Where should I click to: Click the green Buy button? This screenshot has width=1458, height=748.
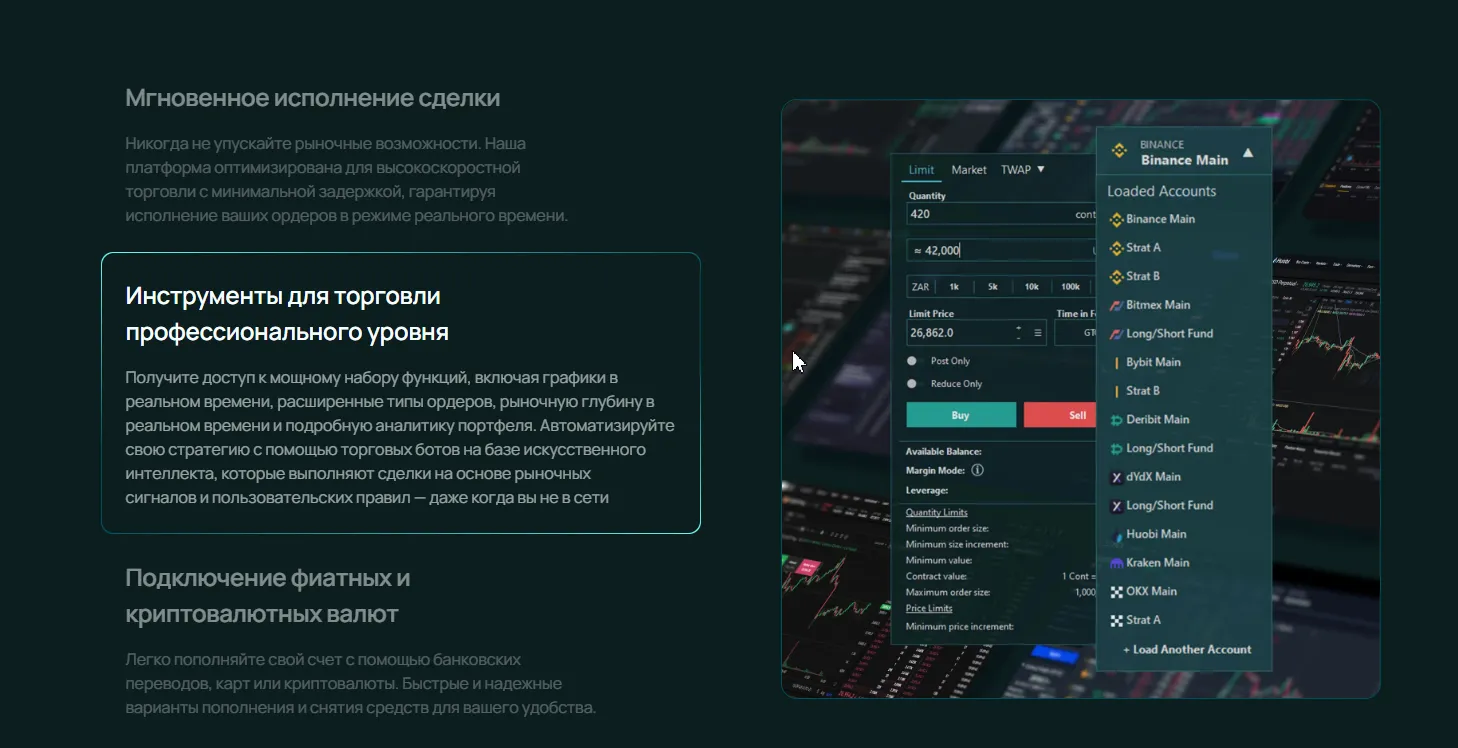coord(961,415)
